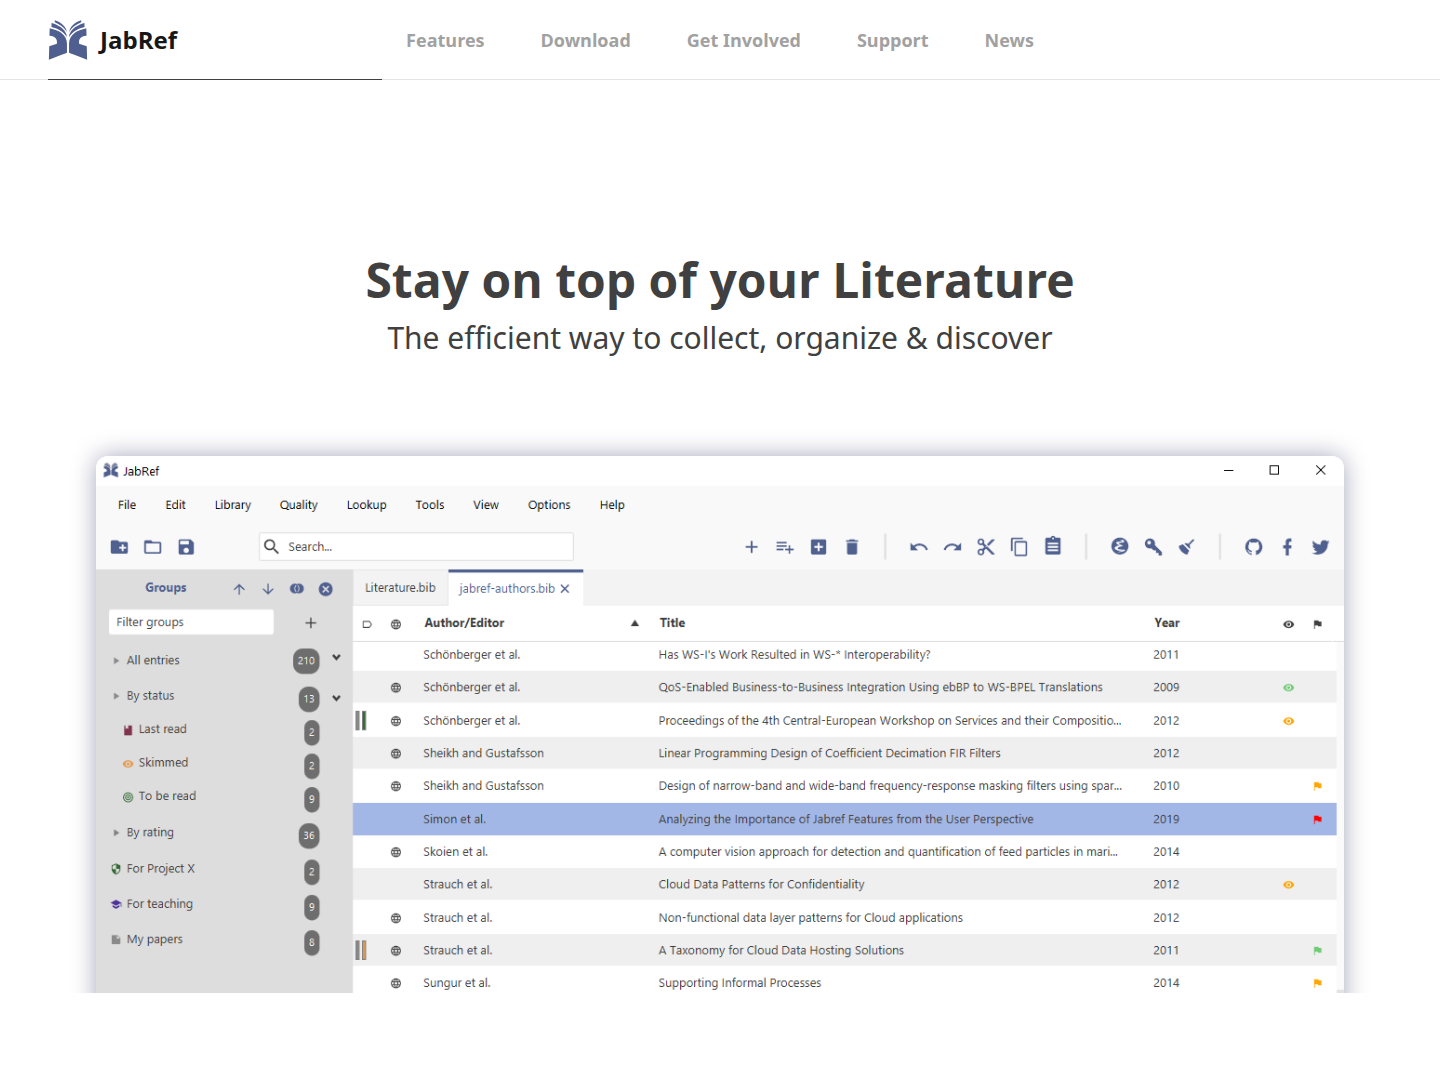Click the cleanup entries broom icon
The height and width of the screenshot is (1080, 1440).
pyautogui.click(x=1187, y=547)
